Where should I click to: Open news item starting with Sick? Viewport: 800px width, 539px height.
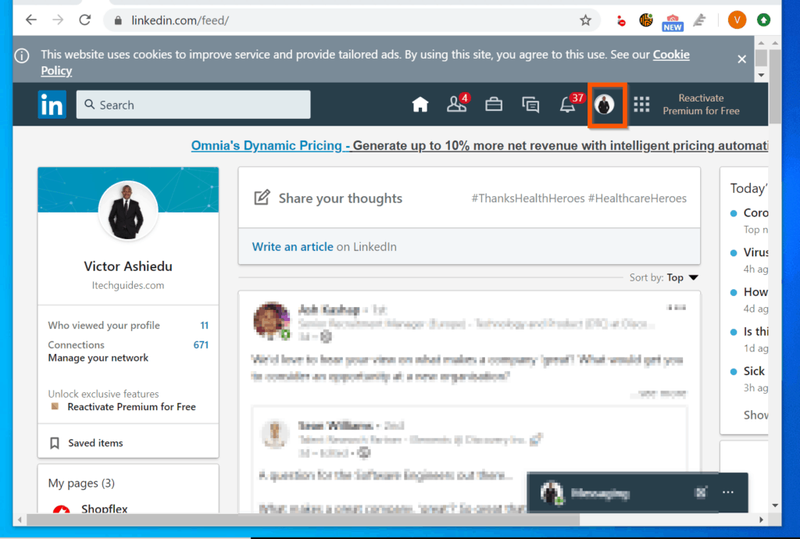754,371
